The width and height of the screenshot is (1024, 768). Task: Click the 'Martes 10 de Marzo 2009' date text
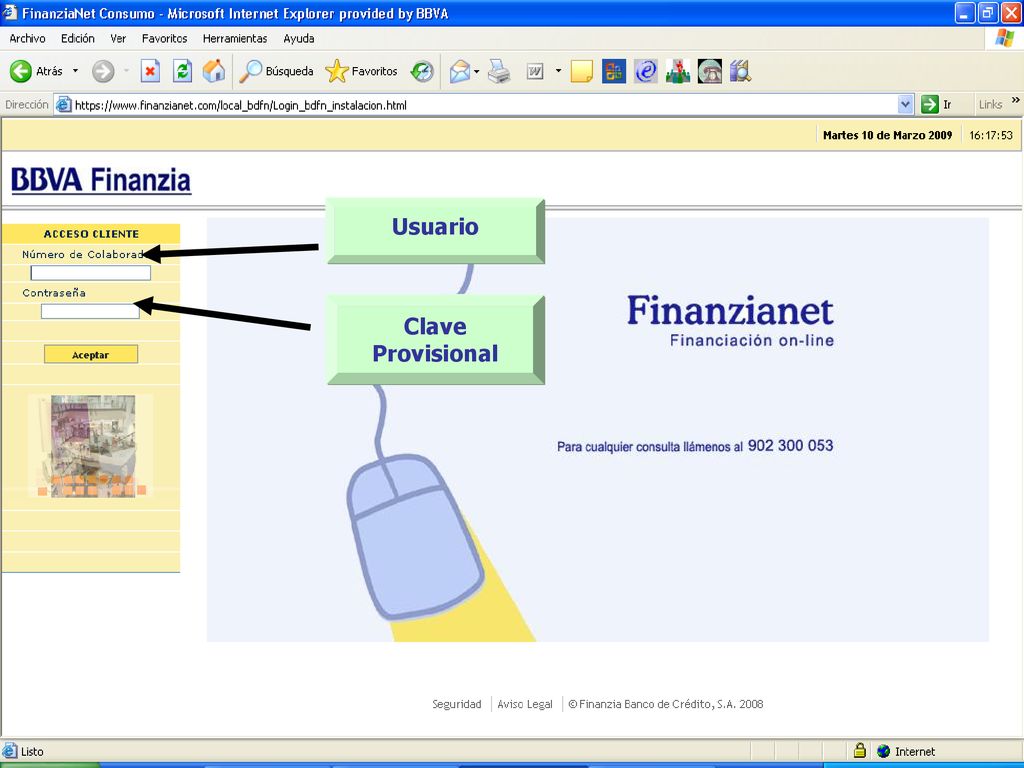(888, 135)
